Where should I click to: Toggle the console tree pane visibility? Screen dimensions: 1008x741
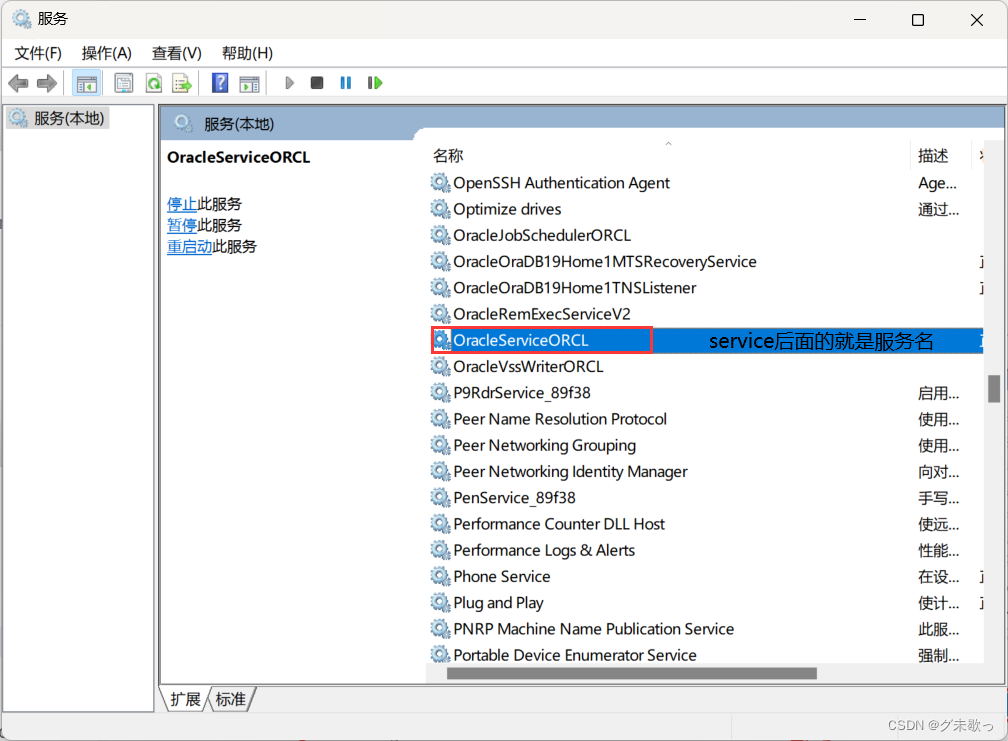(87, 82)
